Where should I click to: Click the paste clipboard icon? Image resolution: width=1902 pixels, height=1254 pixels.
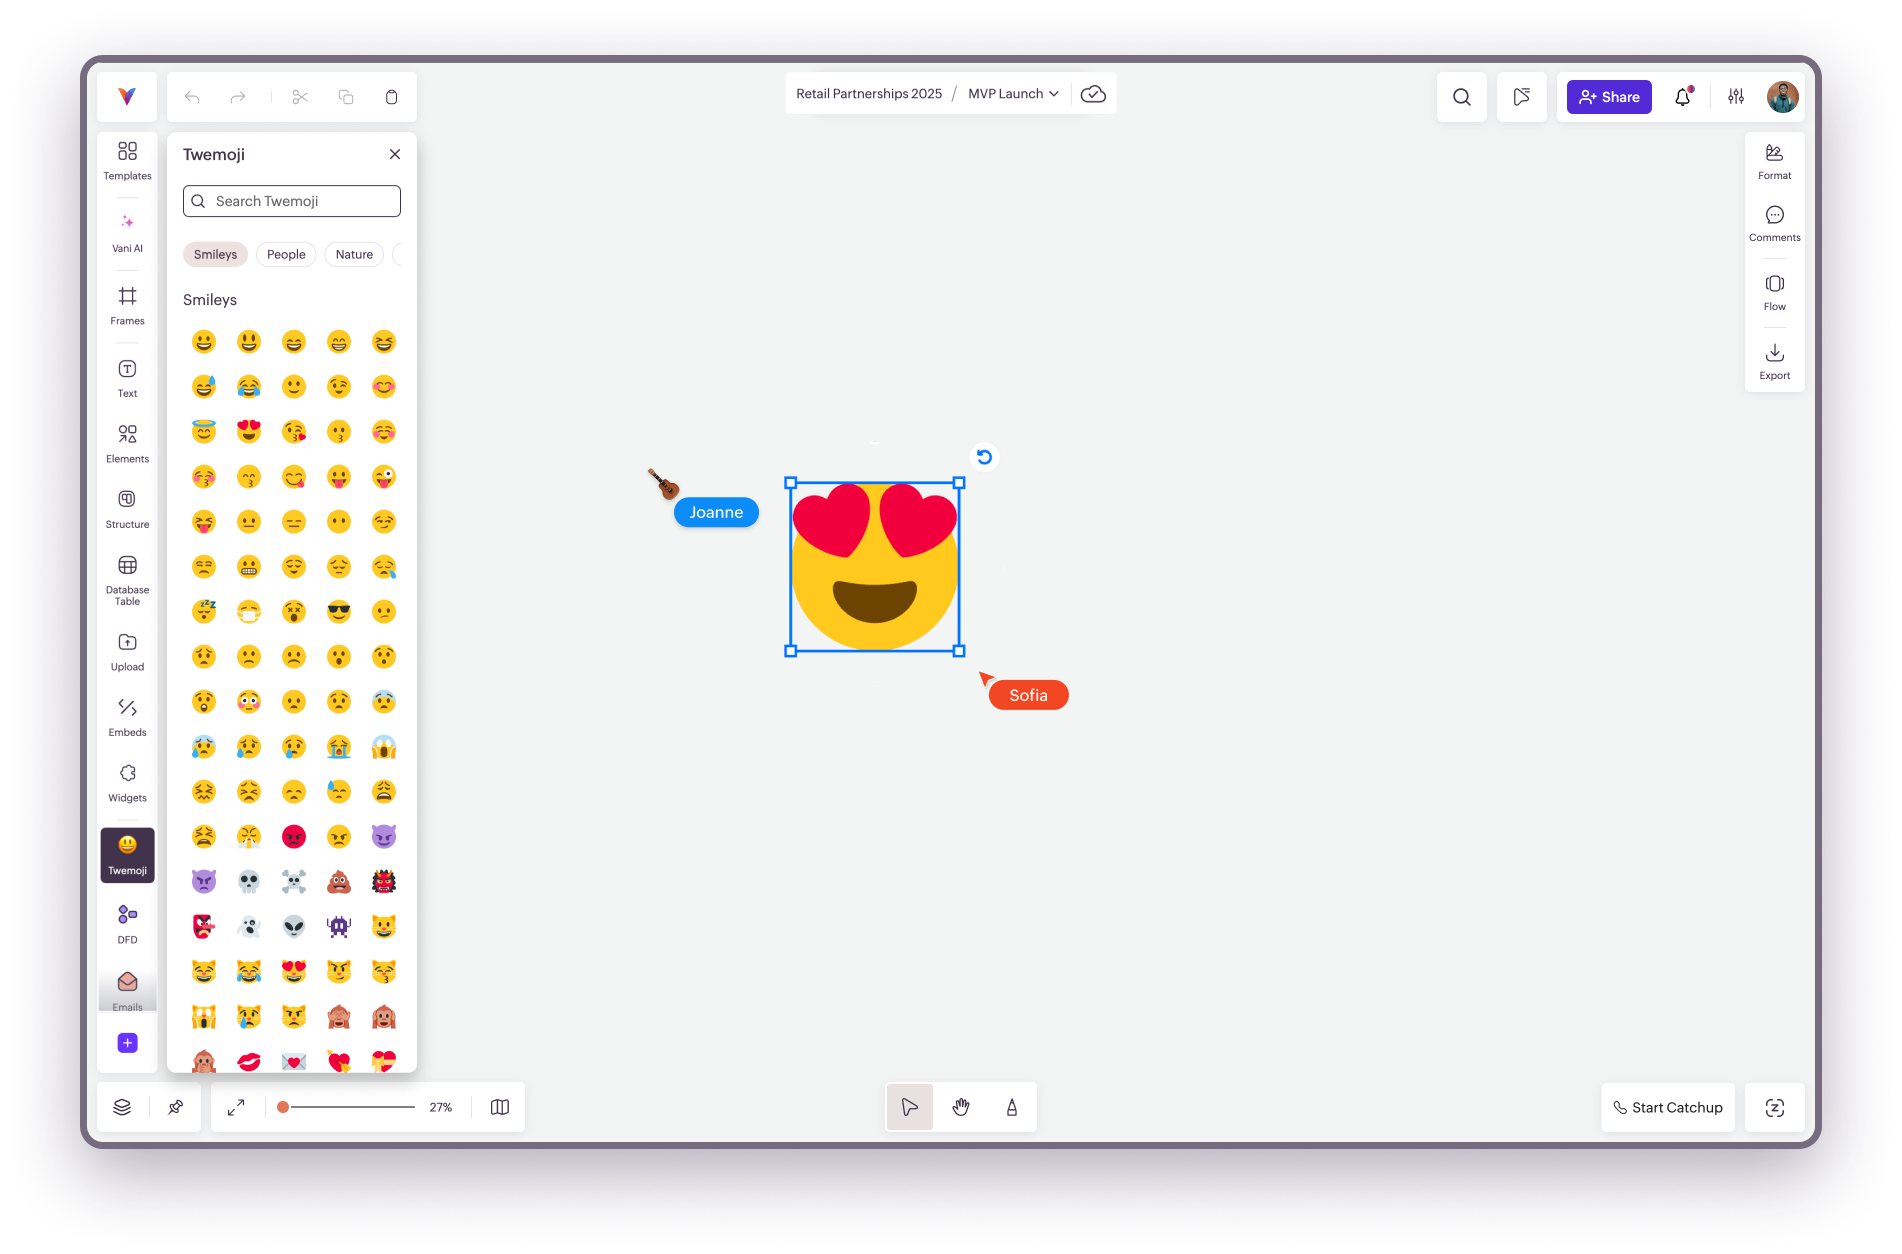(x=392, y=97)
